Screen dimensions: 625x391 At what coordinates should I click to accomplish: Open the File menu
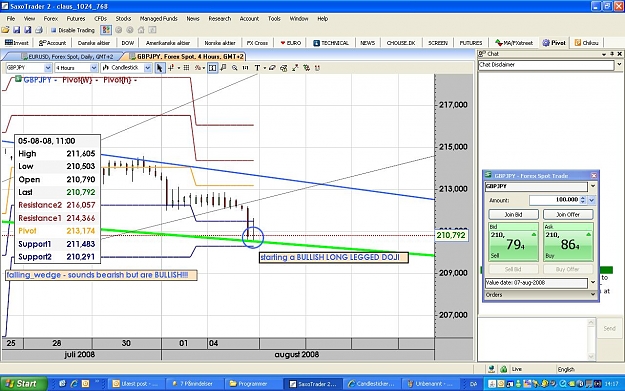(x=11, y=18)
